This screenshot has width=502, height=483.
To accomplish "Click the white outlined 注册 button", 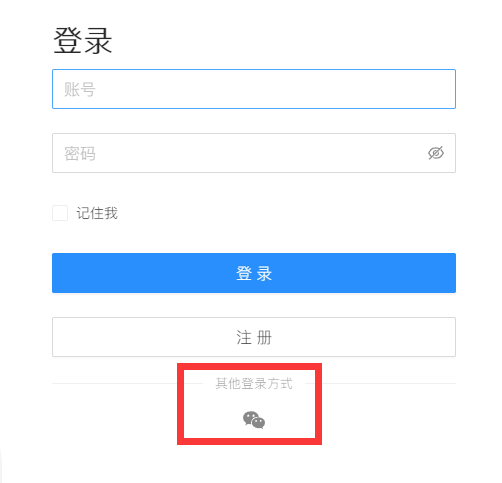I will point(254,337).
